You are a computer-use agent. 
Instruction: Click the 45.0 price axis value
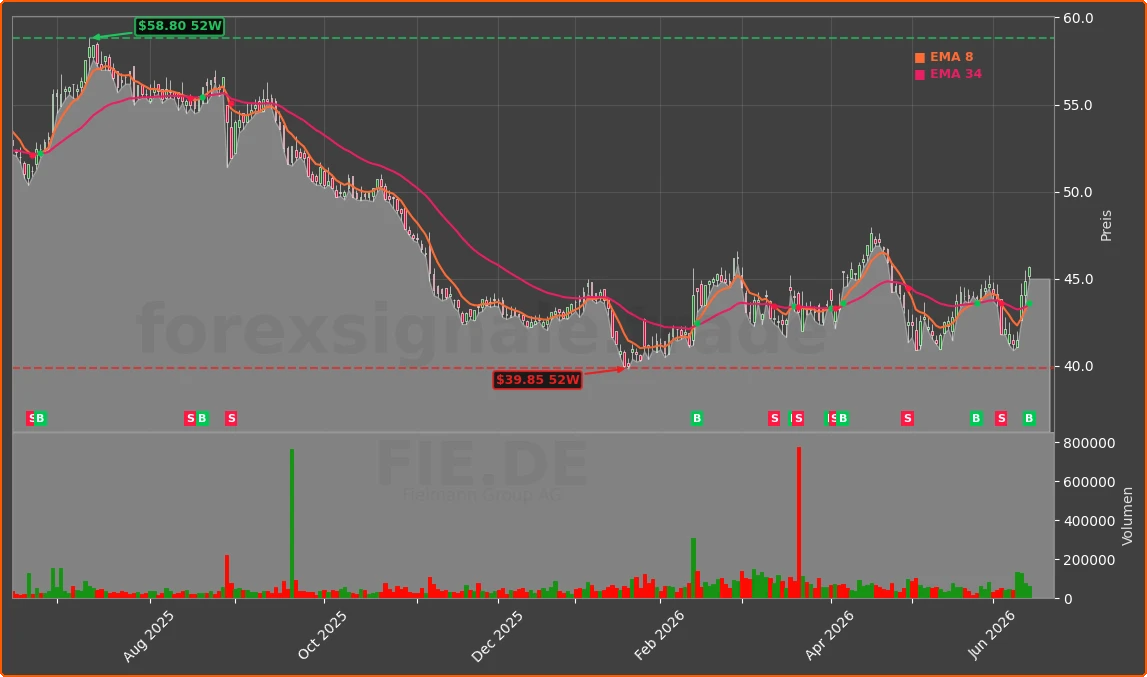(1078, 280)
